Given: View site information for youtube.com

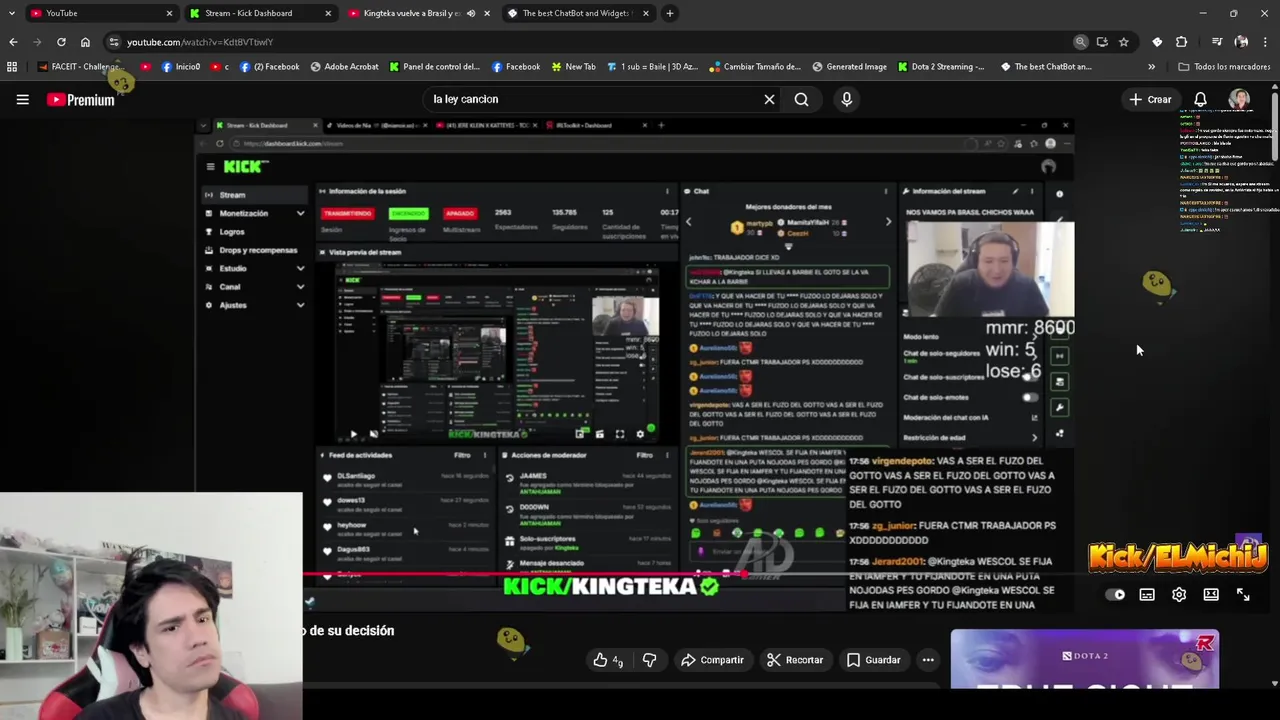Looking at the screenshot, I should point(114,42).
